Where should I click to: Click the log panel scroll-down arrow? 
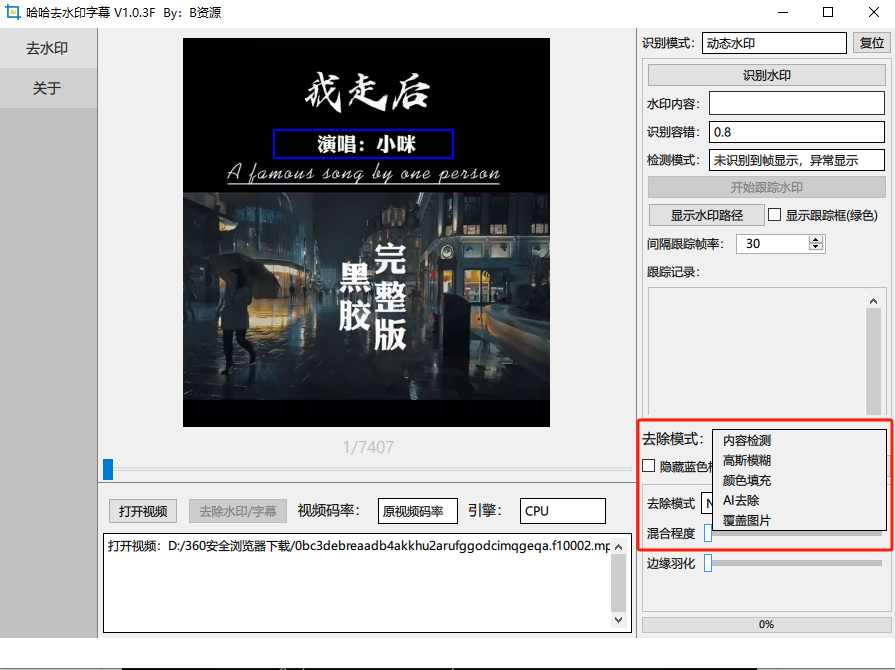point(618,621)
